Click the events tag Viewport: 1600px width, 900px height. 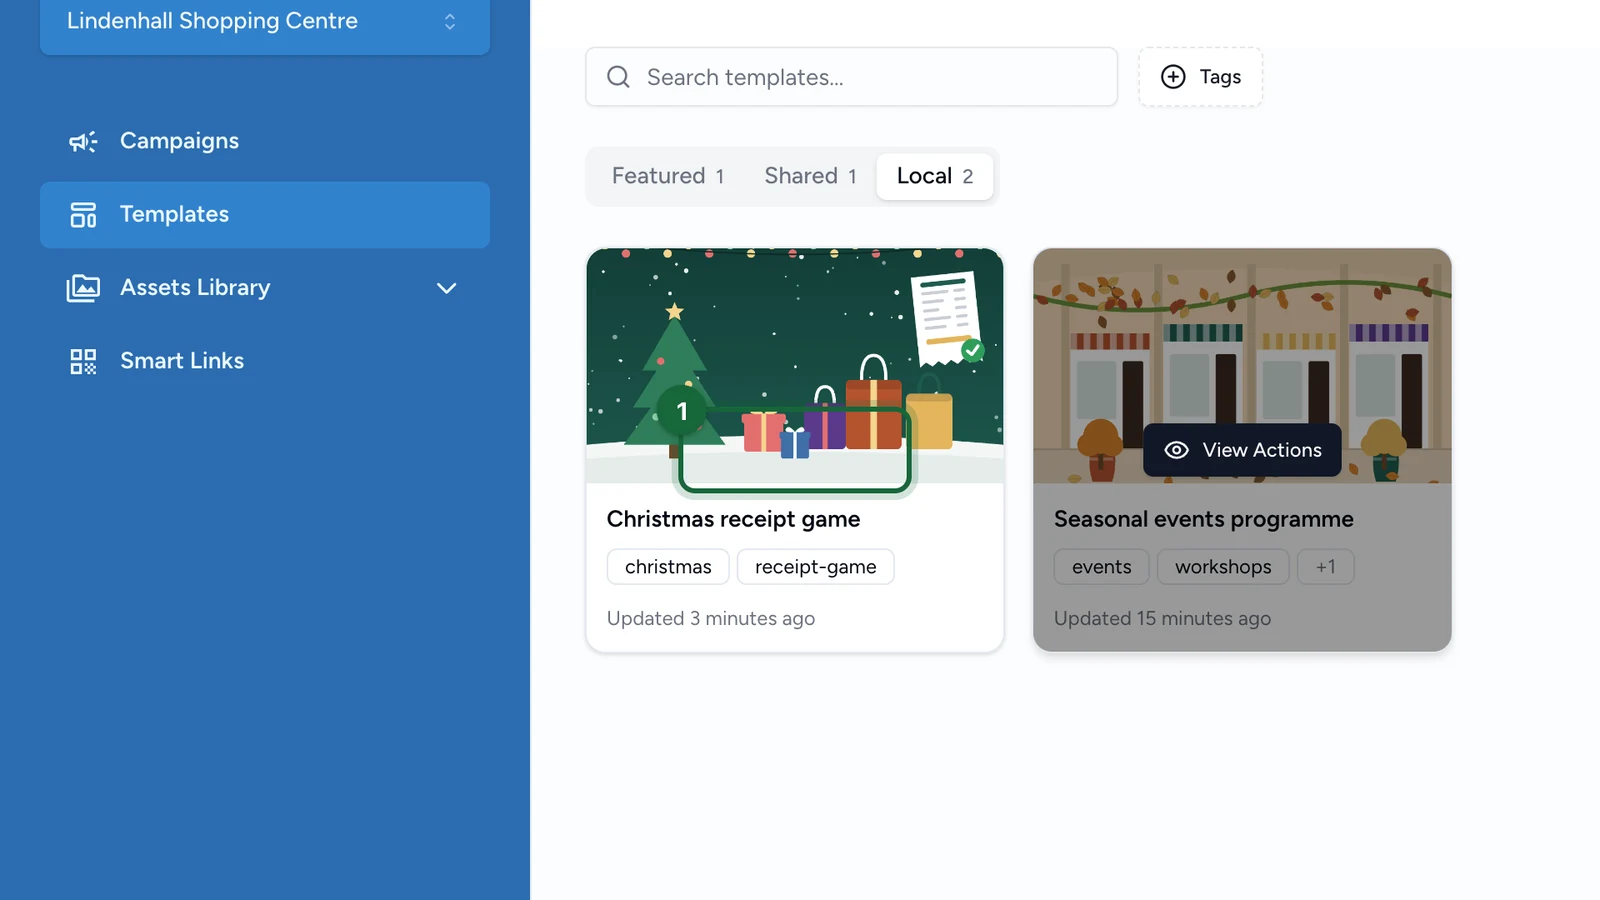pos(1102,567)
